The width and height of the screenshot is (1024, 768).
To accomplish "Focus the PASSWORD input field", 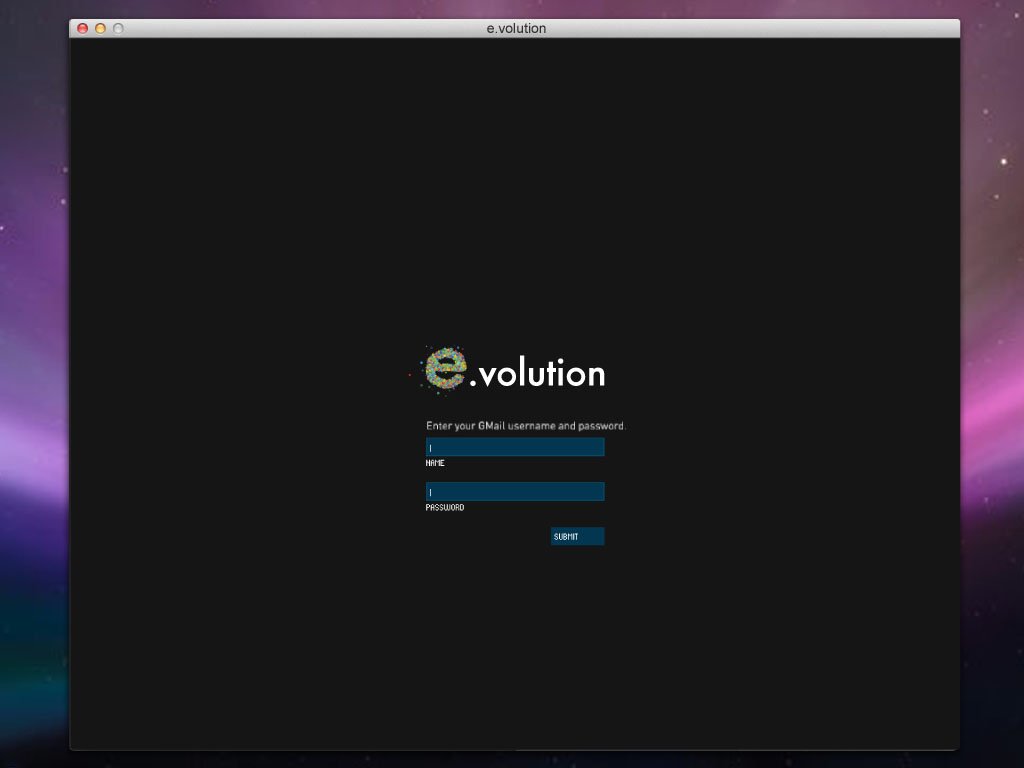I will click(x=515, y=492).
